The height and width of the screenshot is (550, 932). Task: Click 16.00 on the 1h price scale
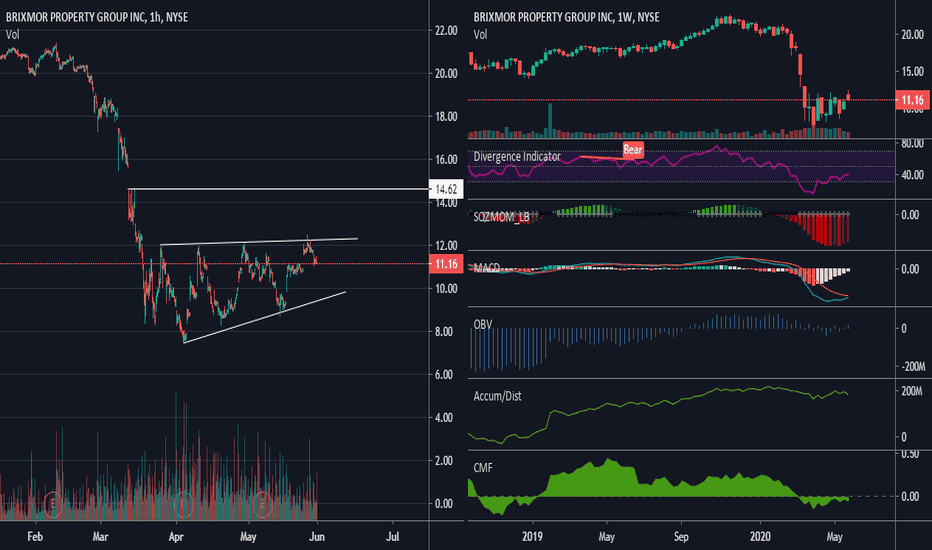point(446,159)
